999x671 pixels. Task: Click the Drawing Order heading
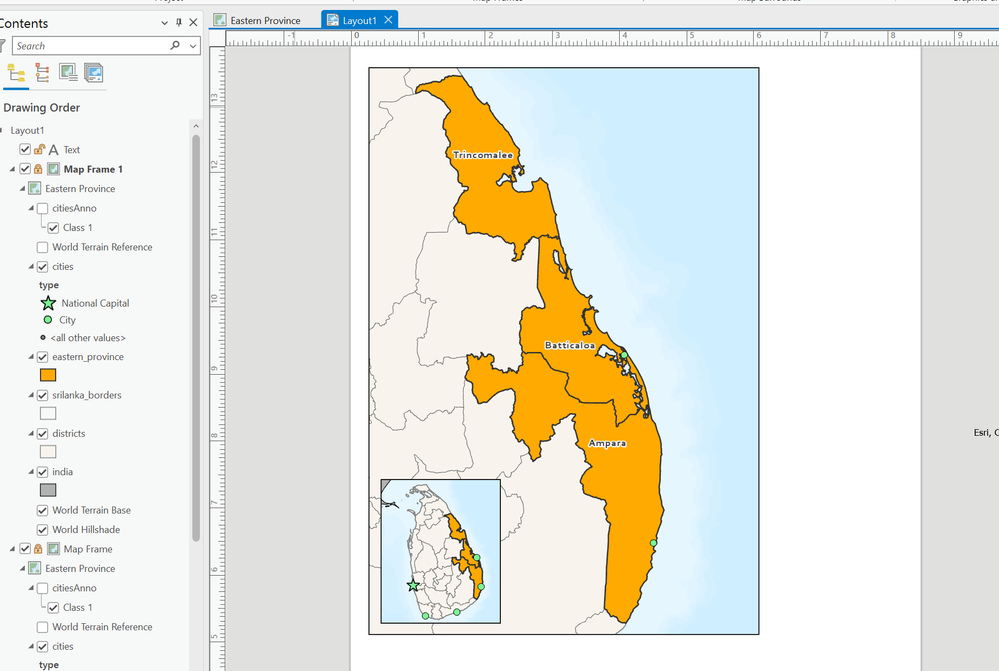41,108
